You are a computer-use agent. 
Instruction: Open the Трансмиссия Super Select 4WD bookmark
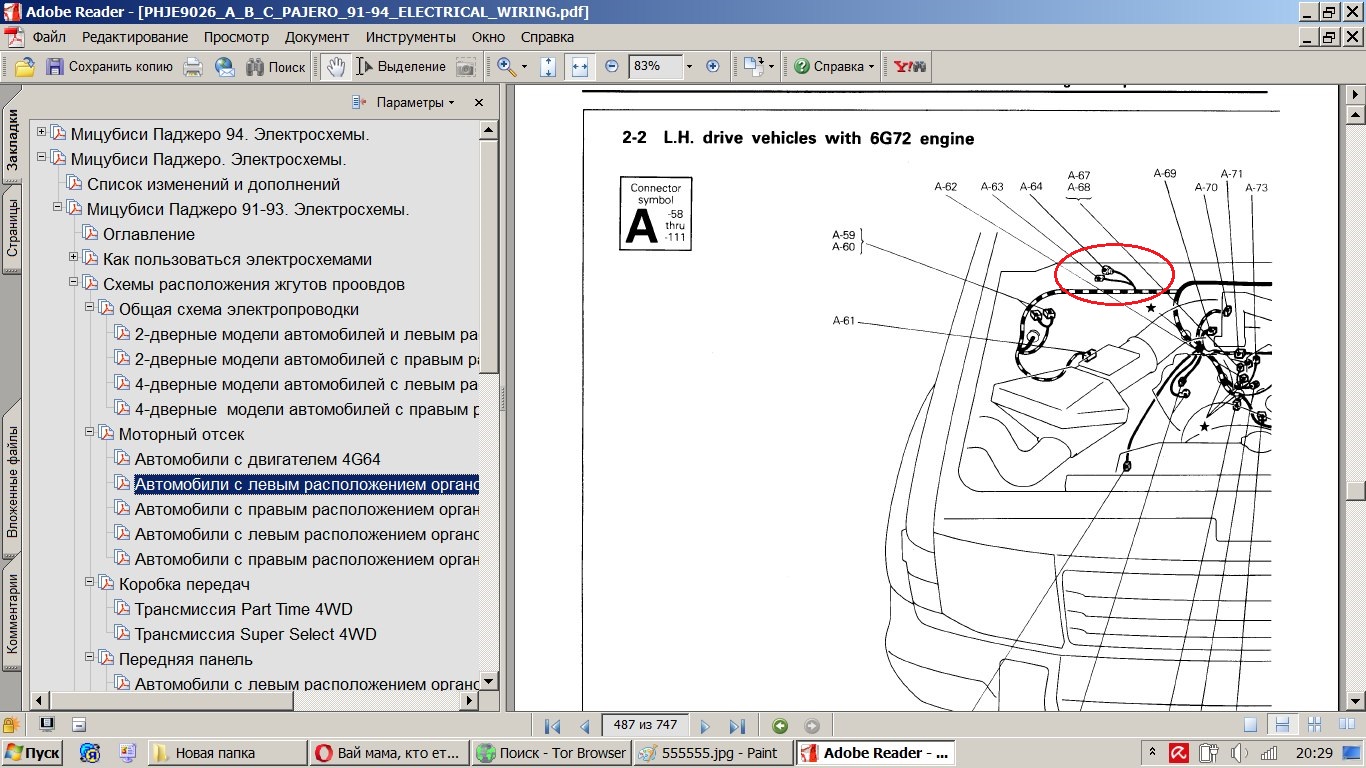pyautogui.click(x=255, y=634)
